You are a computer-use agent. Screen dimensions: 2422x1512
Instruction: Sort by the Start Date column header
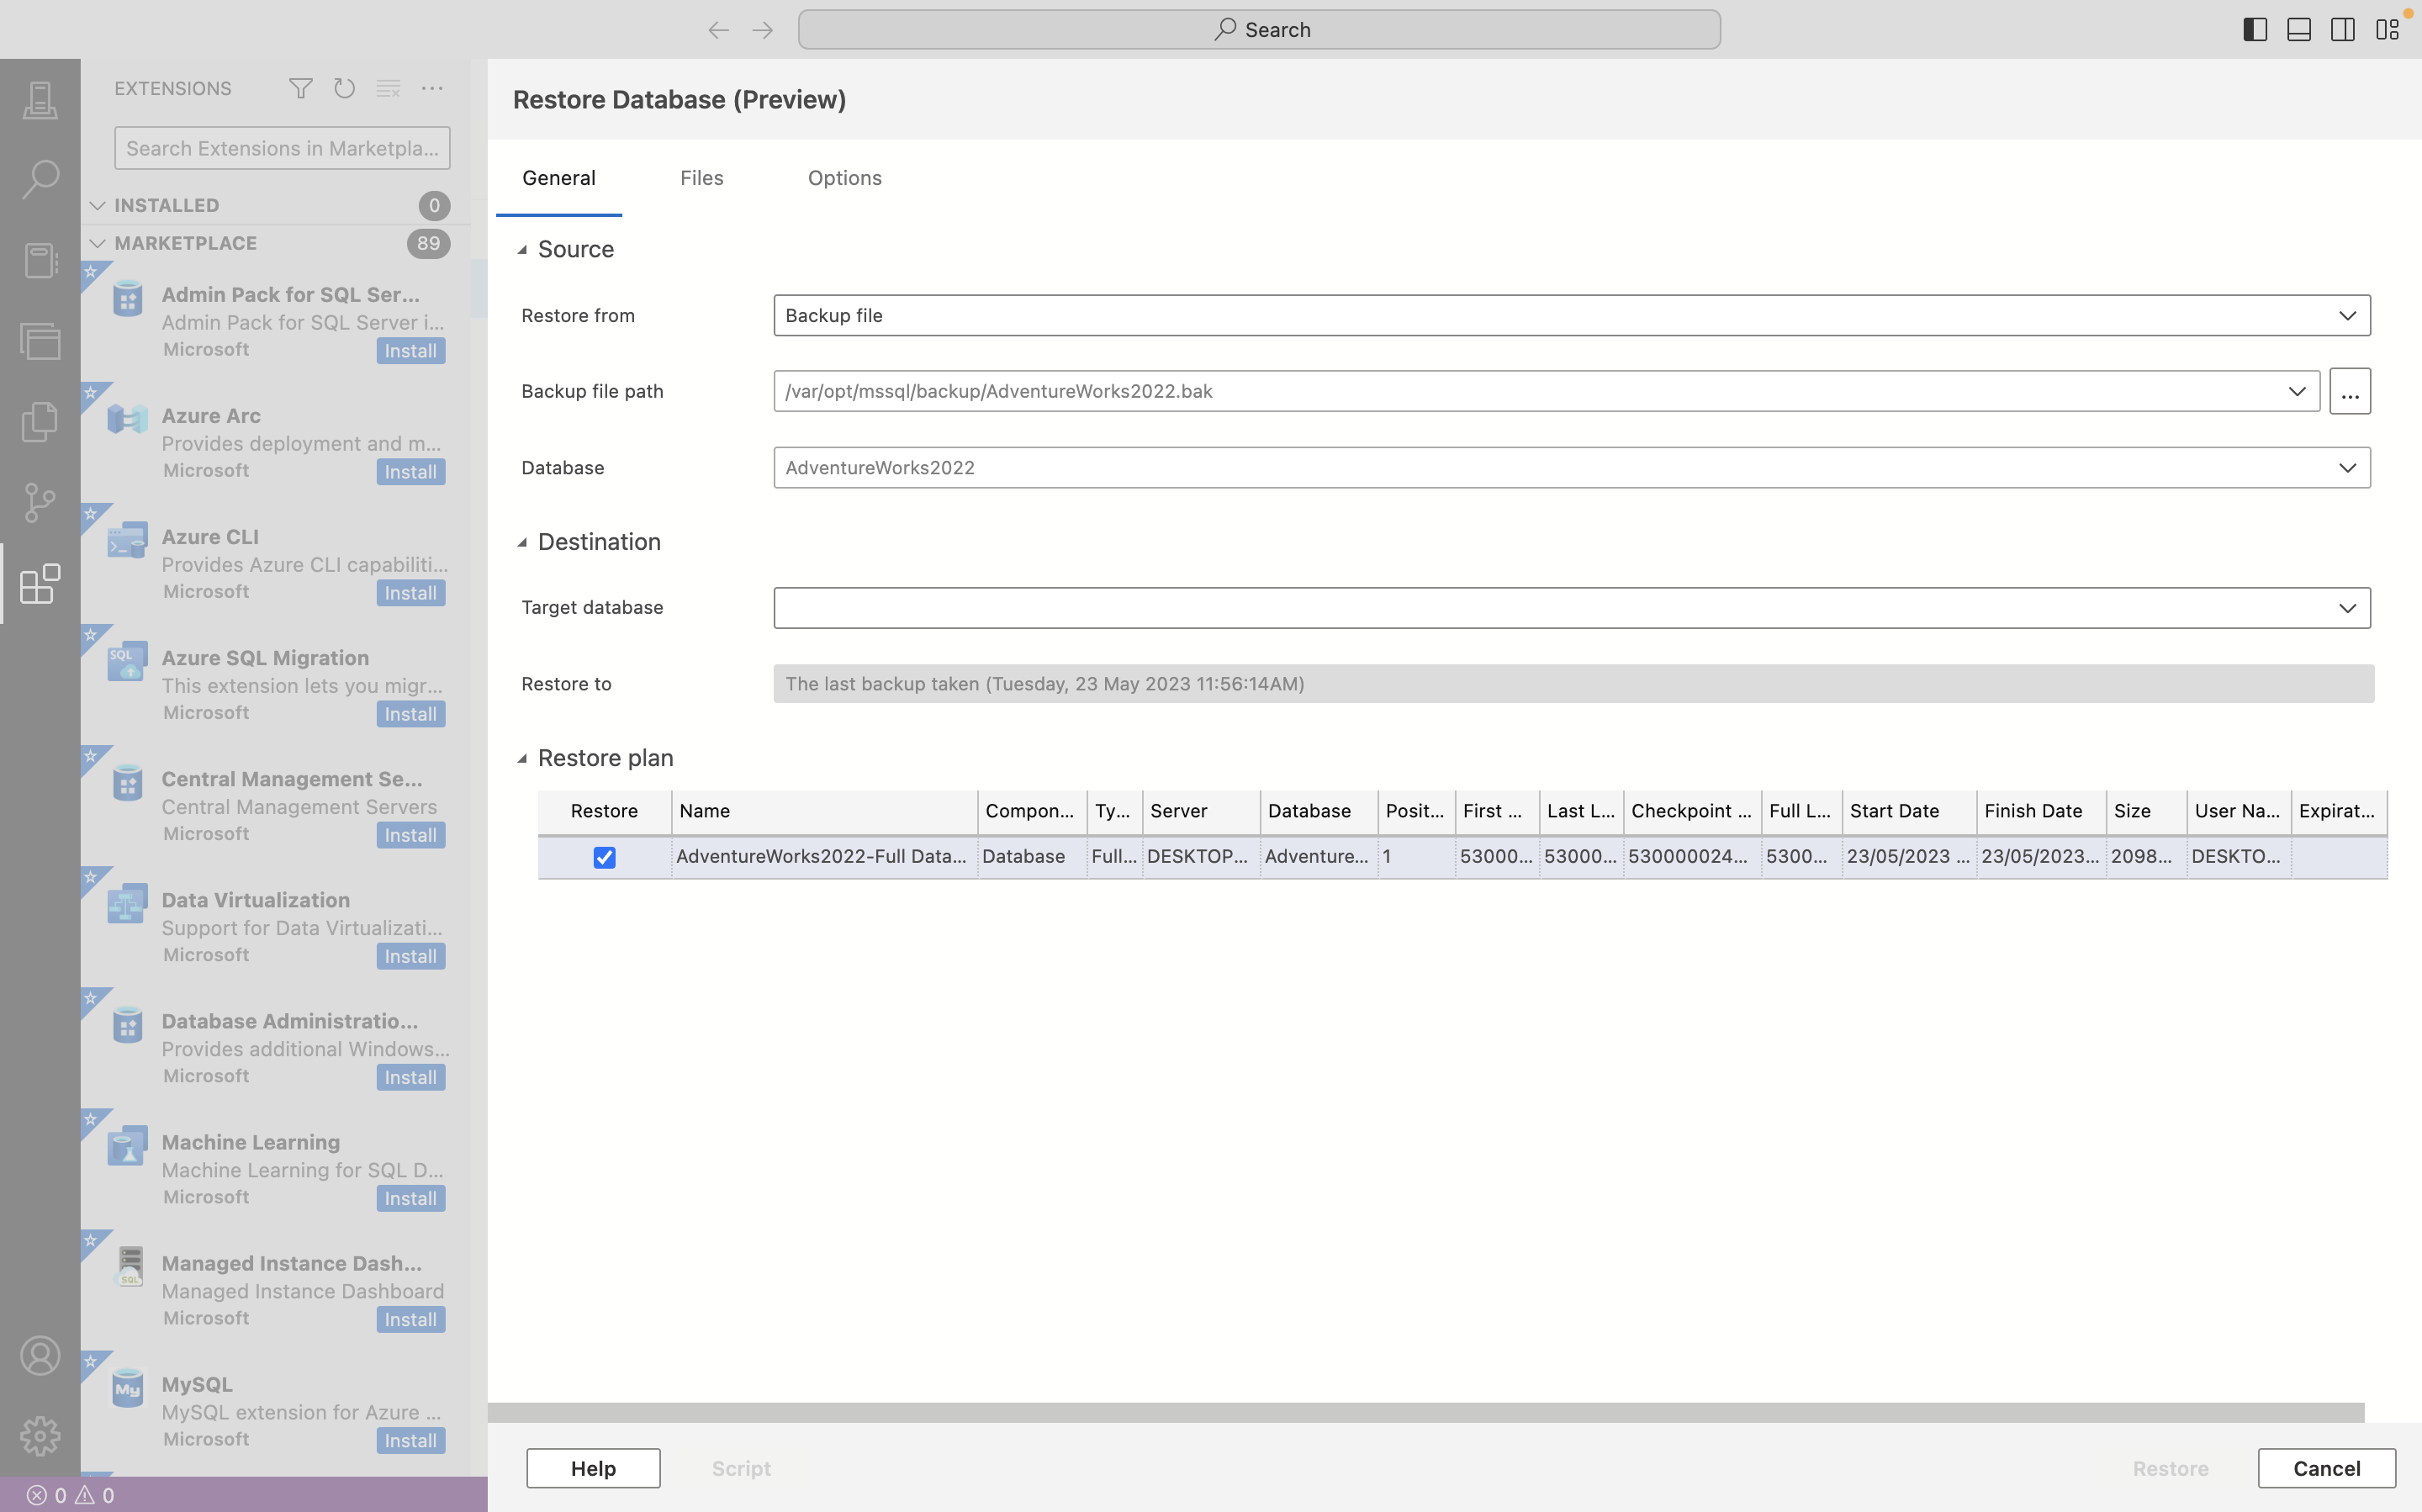[x=1908, y=811]
